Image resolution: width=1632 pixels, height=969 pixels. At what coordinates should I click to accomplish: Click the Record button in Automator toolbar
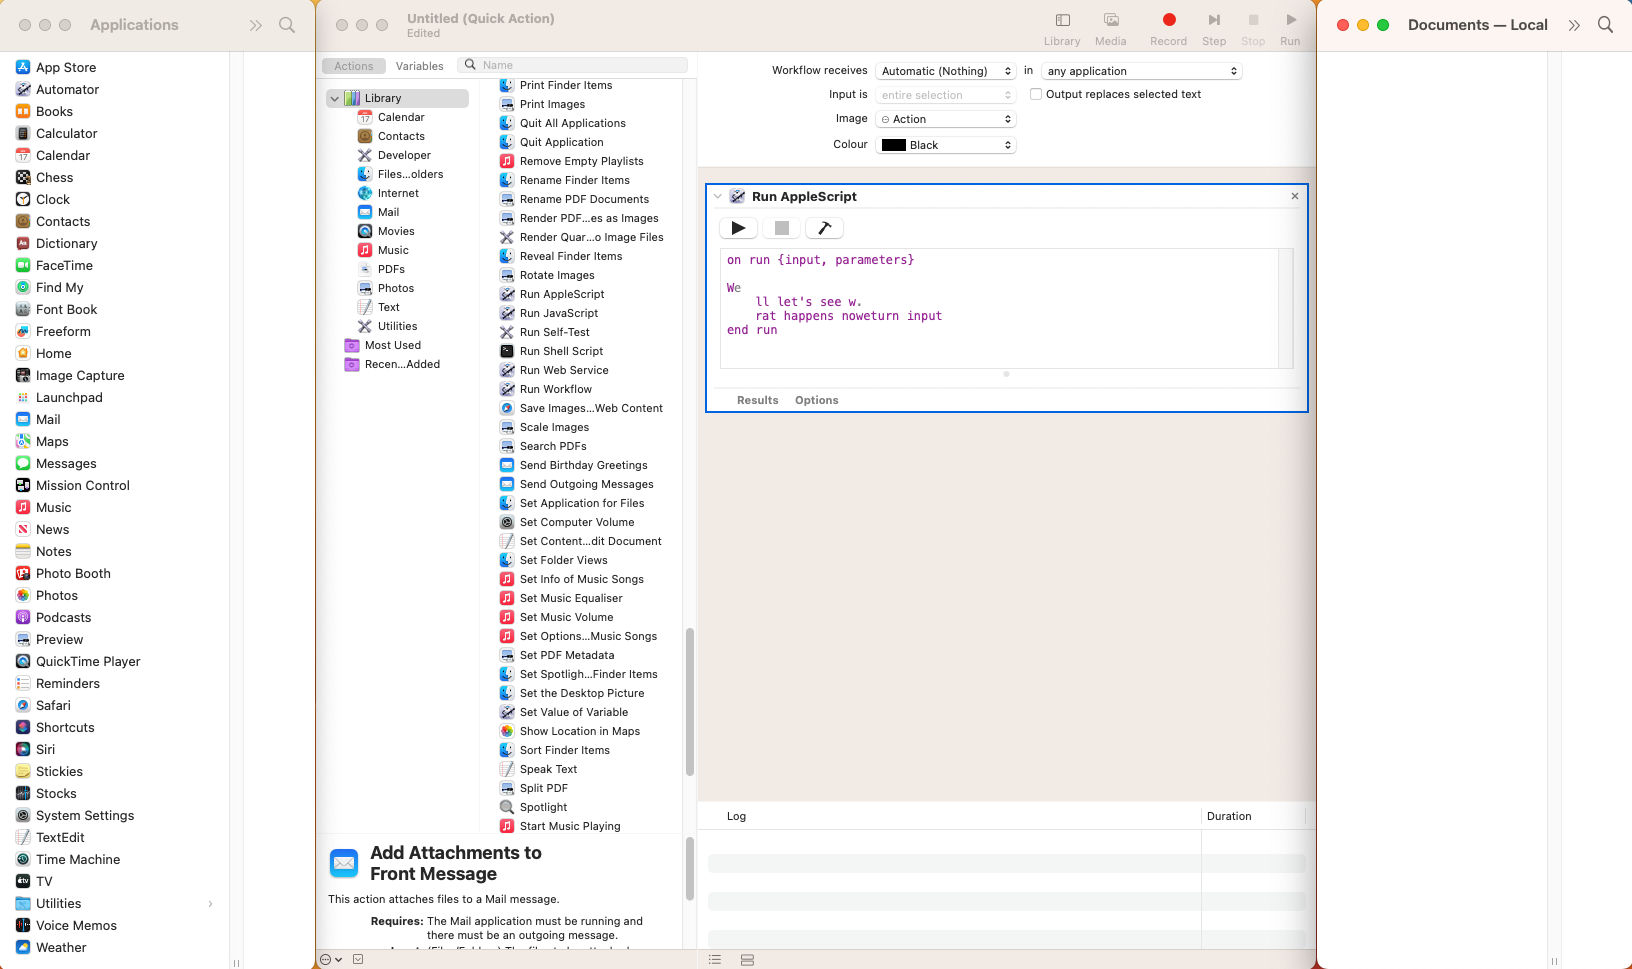coord(1168,28)
